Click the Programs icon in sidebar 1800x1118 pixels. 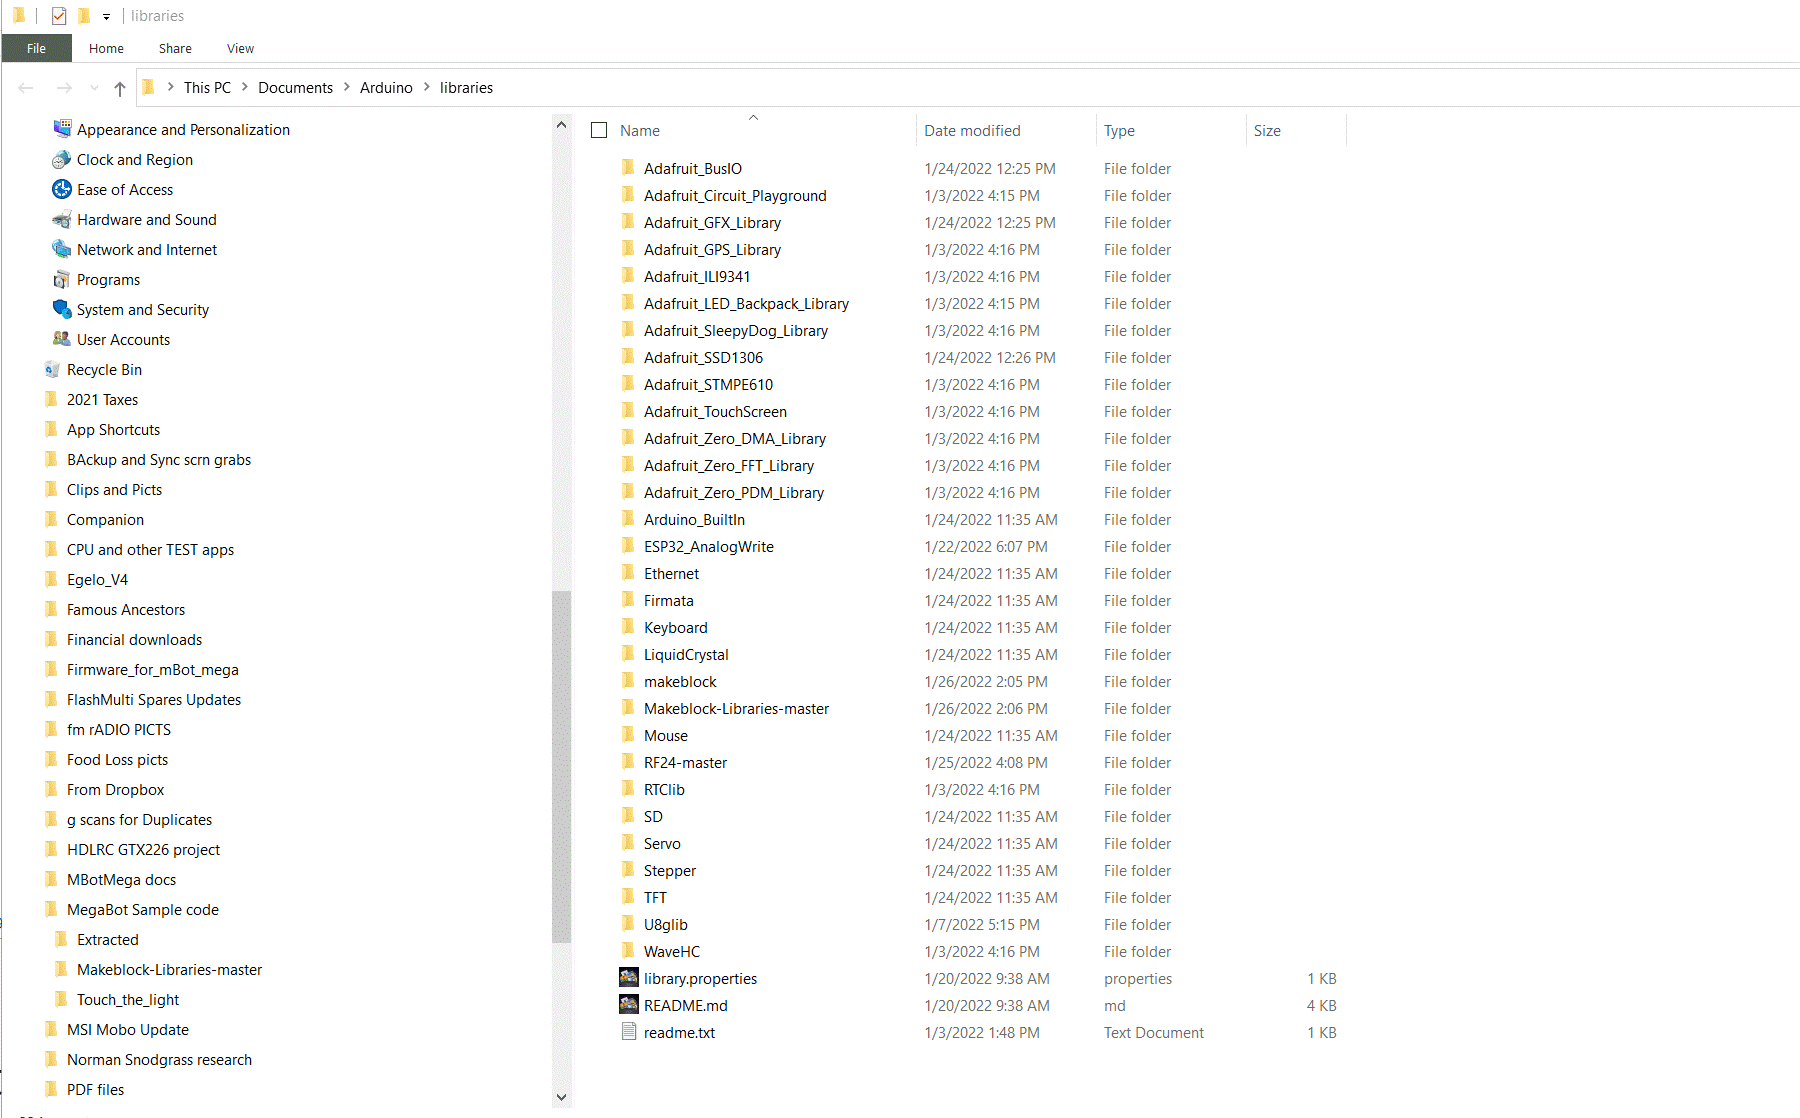point(62,279)
